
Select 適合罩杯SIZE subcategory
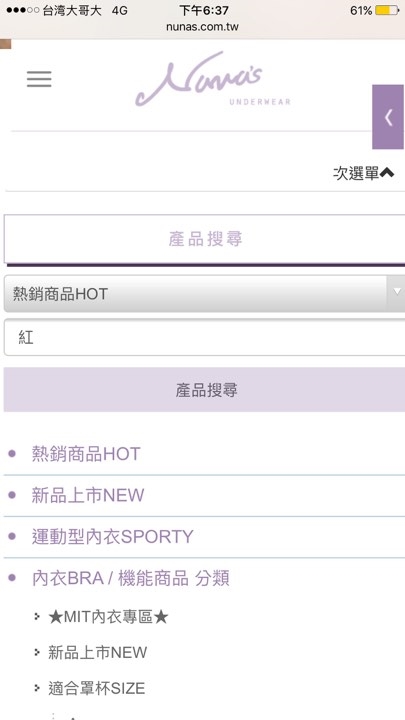96,688
